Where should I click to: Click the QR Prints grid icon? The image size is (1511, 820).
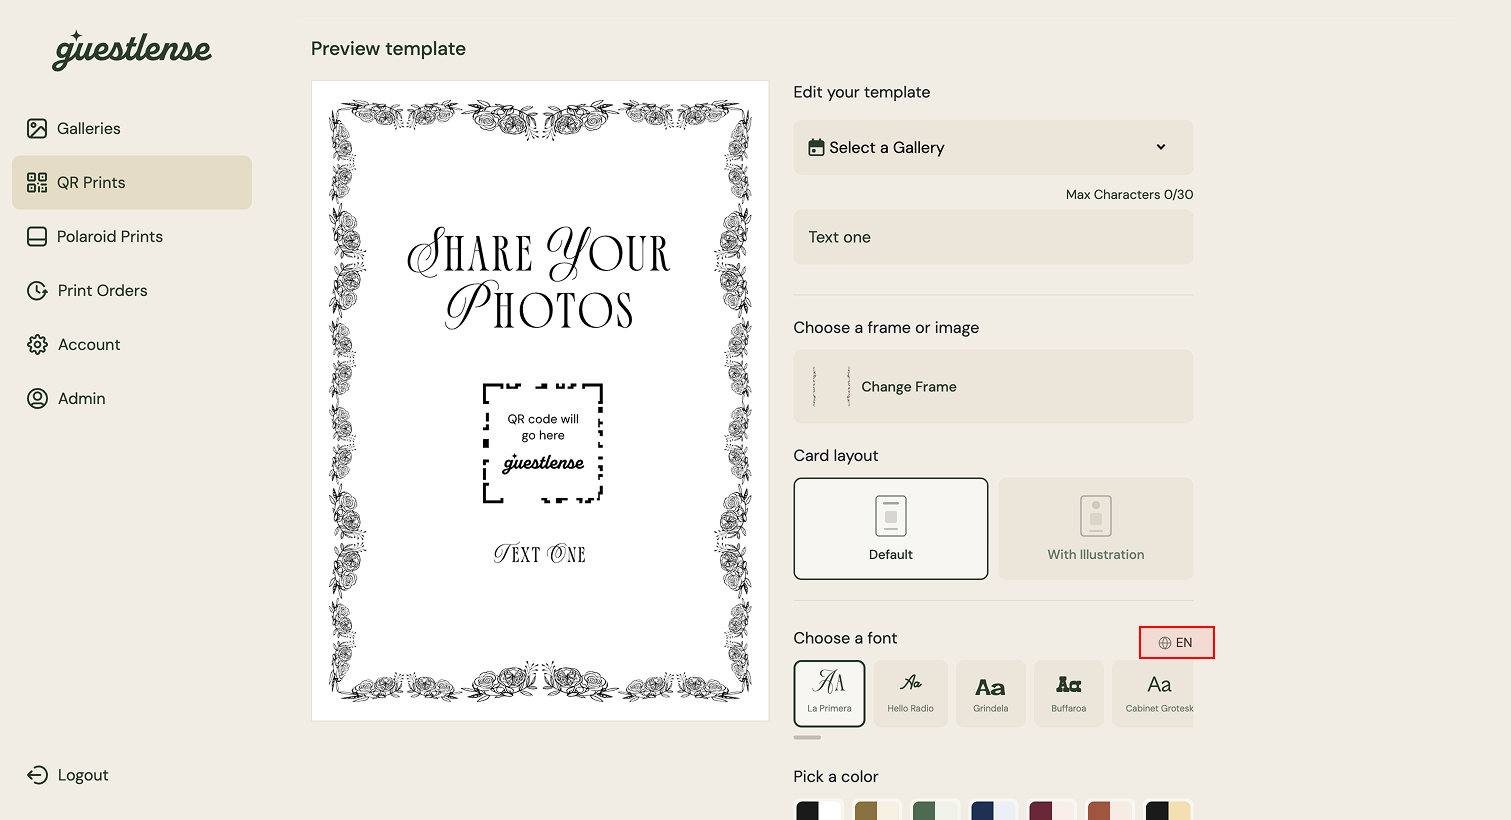37,182
